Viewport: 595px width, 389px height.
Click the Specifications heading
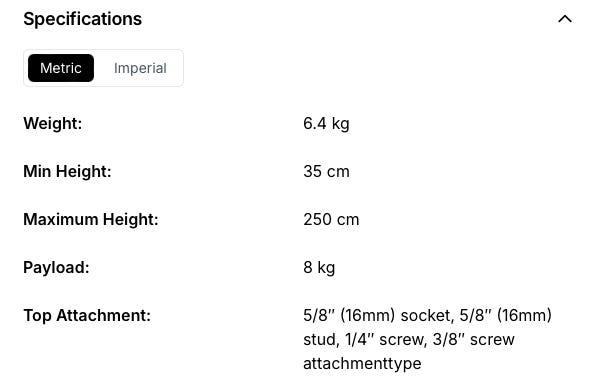(x=82, y=19)
